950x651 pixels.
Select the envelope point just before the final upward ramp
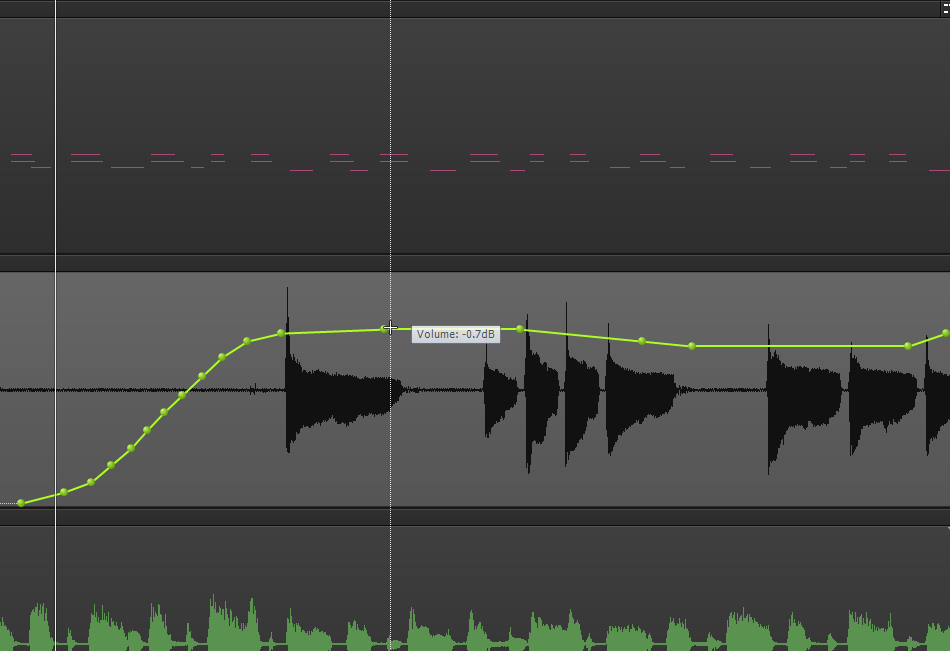[908, 346]
